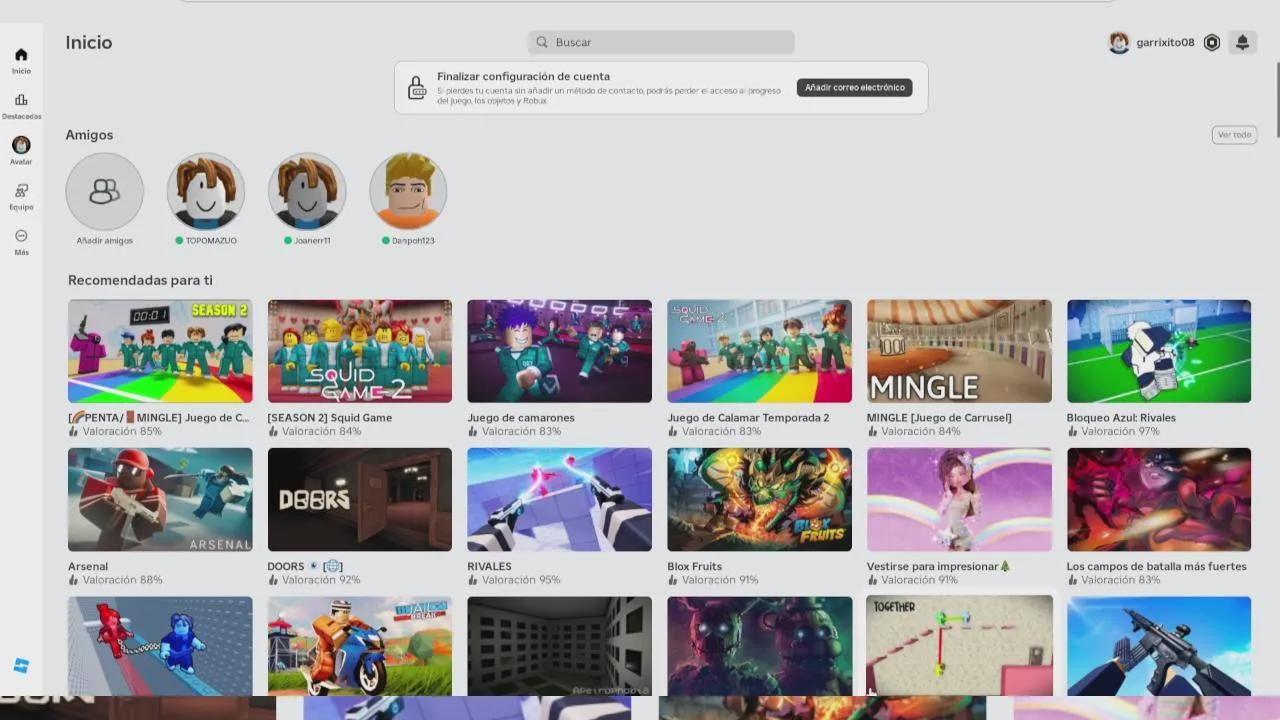1280x720 pixels.
Task: Open the RIVALES game title link
Action: pyautogui.click(x=489, y=566)
